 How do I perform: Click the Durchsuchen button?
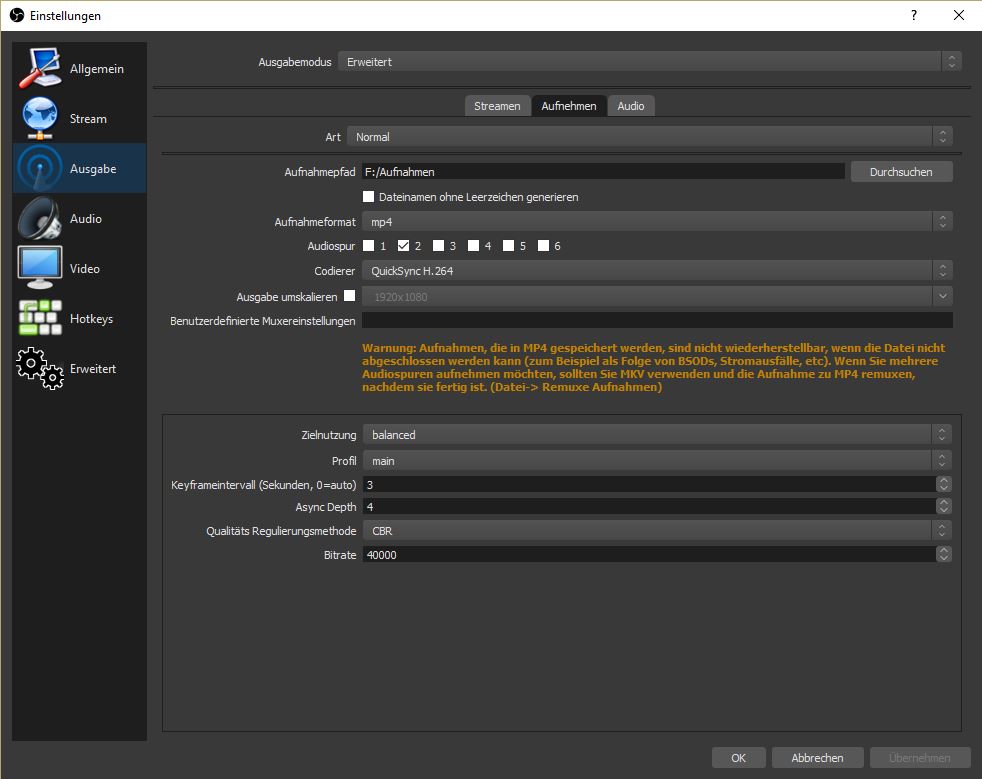click(901, 172)
